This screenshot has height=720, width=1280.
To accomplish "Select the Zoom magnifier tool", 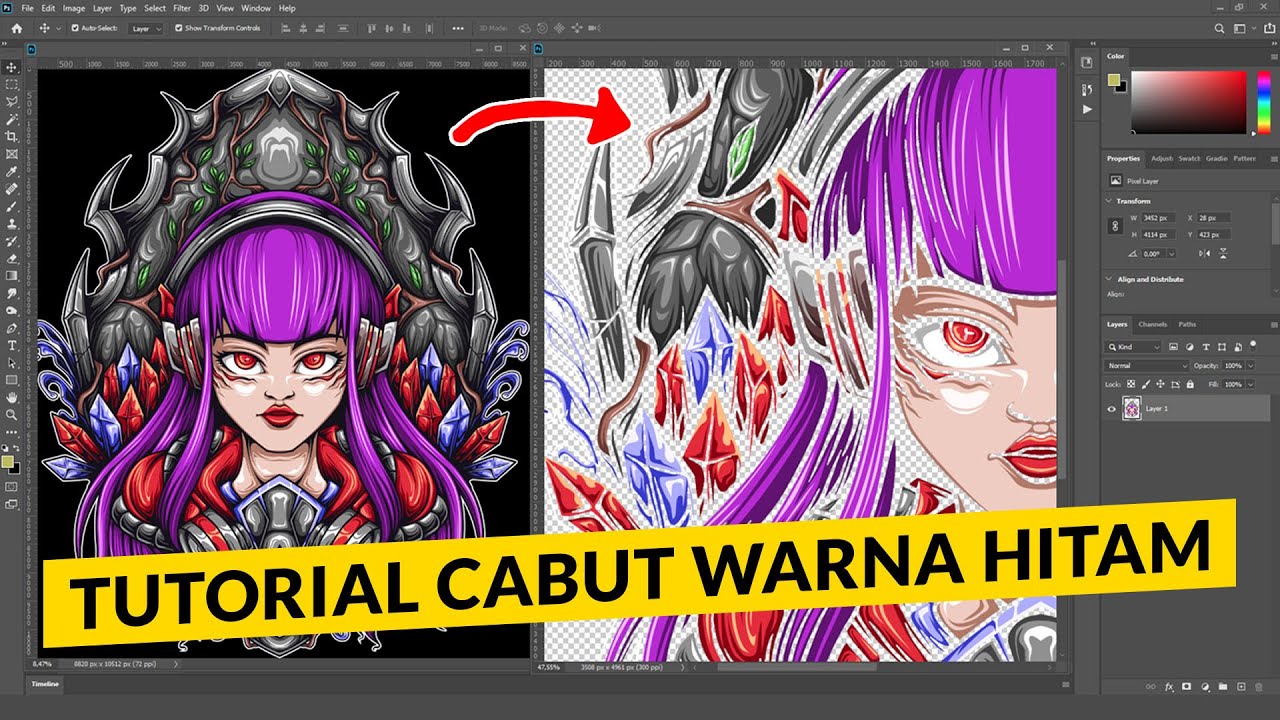I will [12, 414].
